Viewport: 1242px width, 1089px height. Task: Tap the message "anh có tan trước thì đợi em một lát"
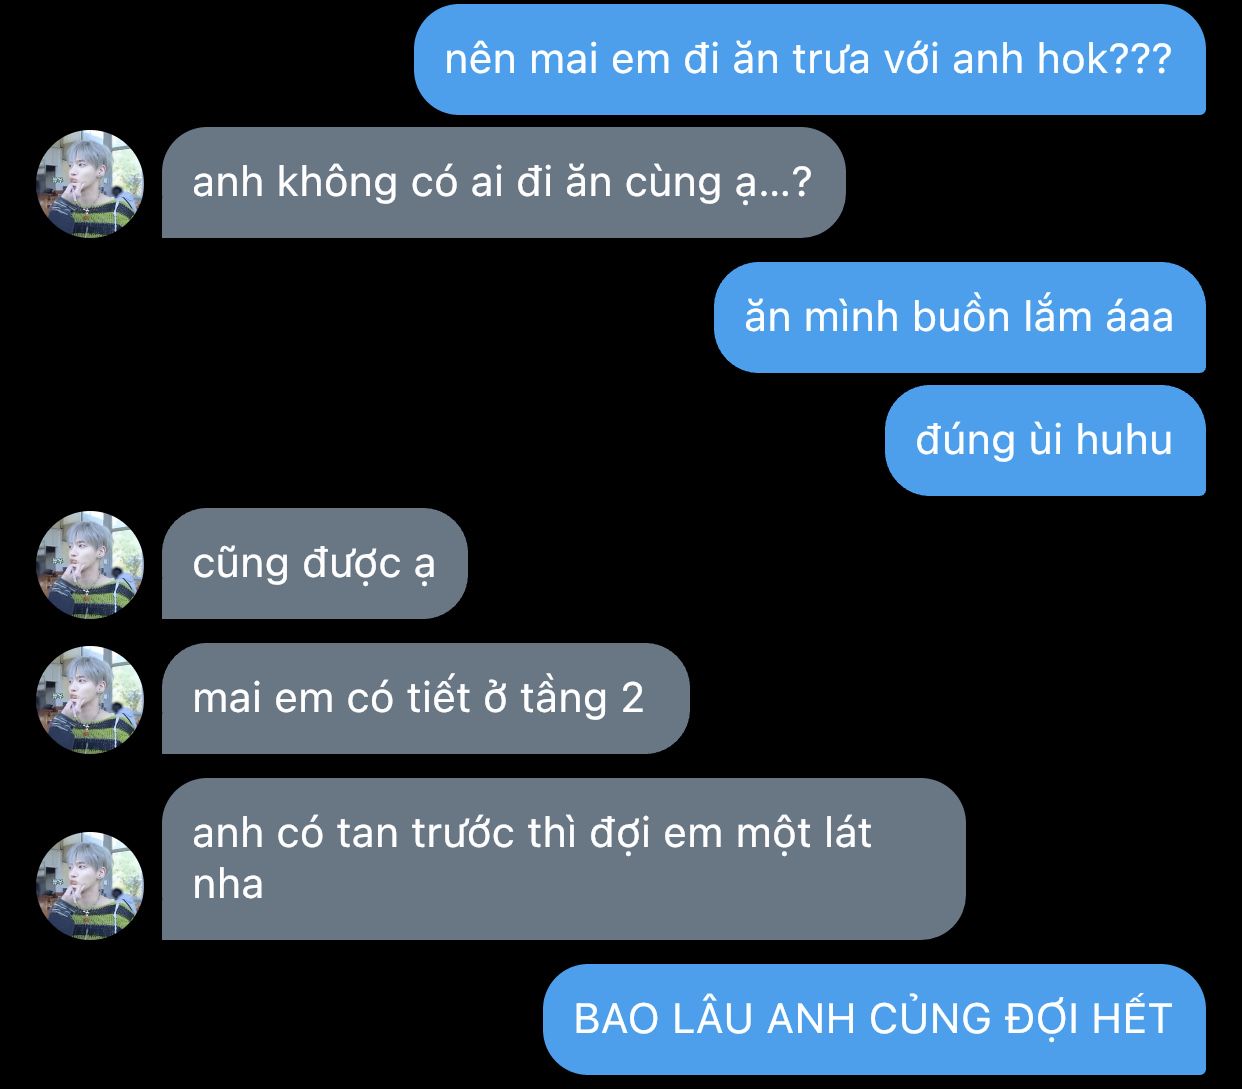pos(563,859)
